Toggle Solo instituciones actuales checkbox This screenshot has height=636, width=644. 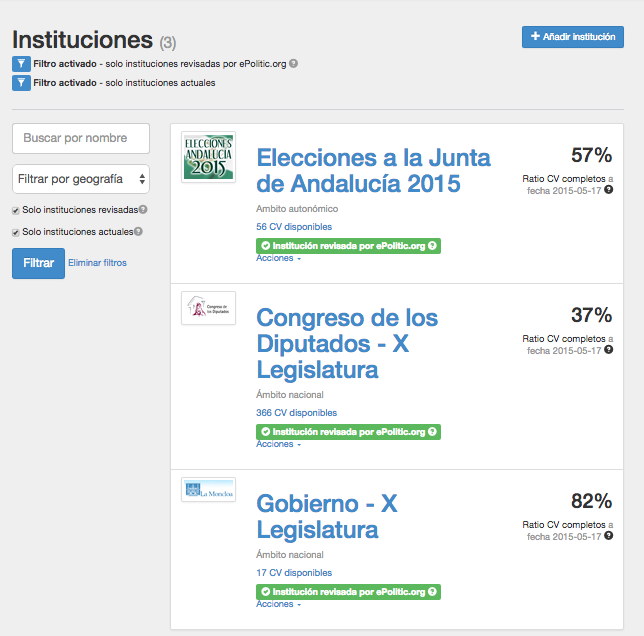tap(16, 233)
